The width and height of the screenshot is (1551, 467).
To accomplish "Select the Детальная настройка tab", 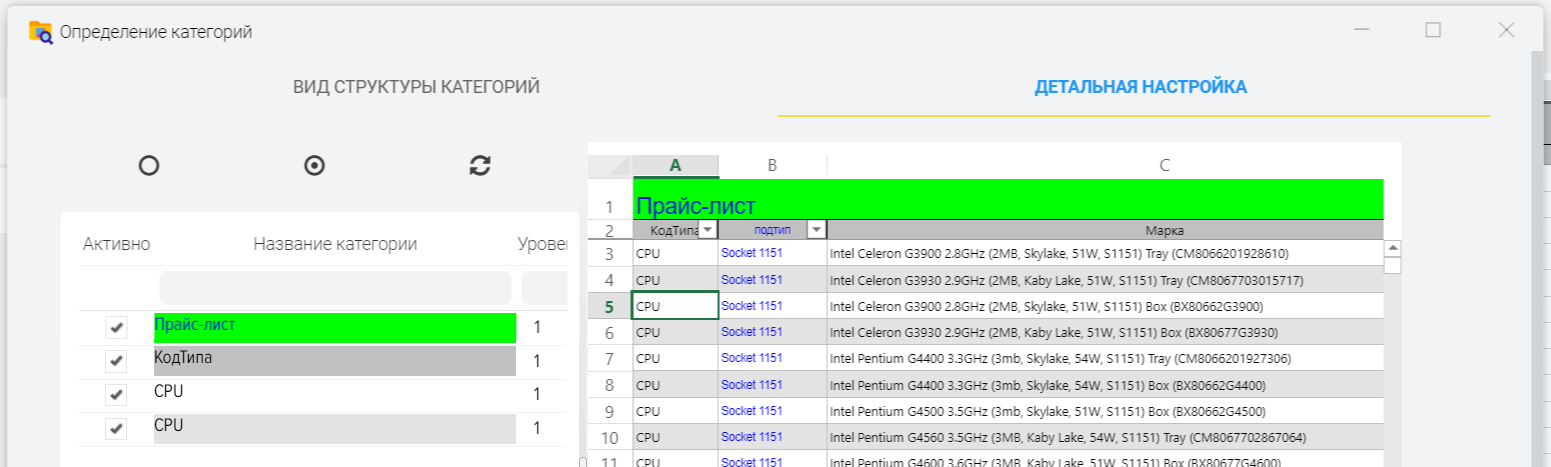I will tap(1140, 87).
